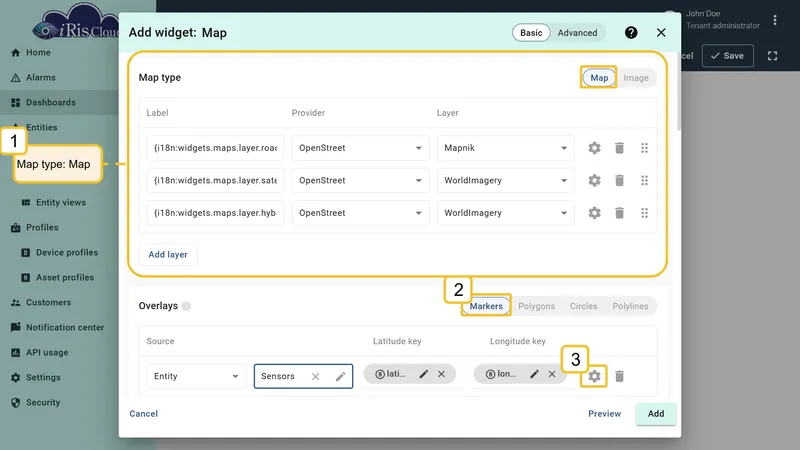Remove the latitude key chip
This screenshot has width=800, height=450.
click(441, 374)
